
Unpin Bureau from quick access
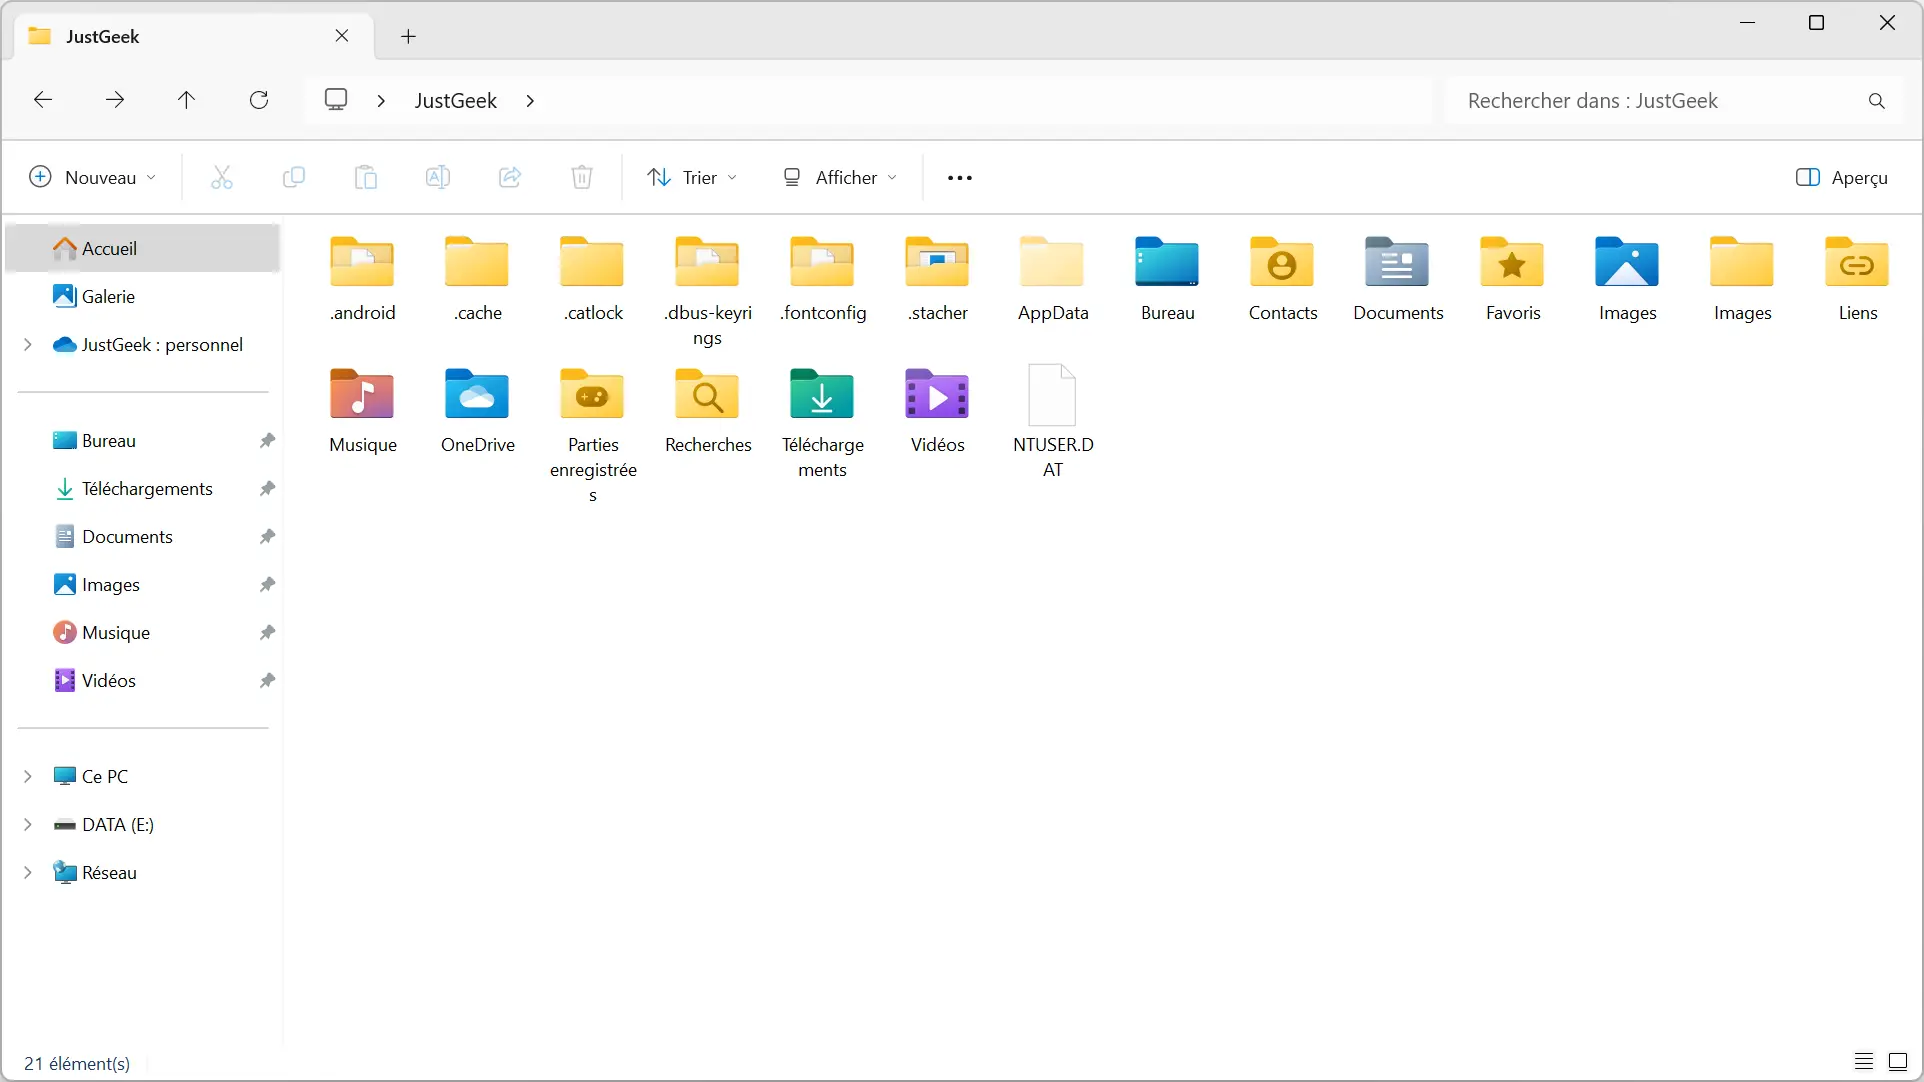(x=267, y=441)
